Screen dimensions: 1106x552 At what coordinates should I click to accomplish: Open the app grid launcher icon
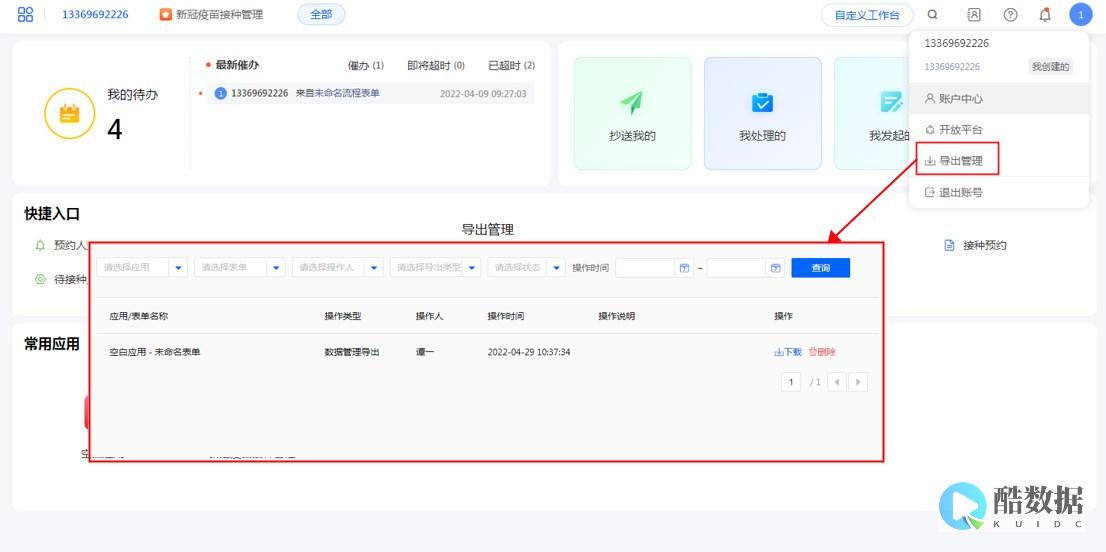coord(25,14)
